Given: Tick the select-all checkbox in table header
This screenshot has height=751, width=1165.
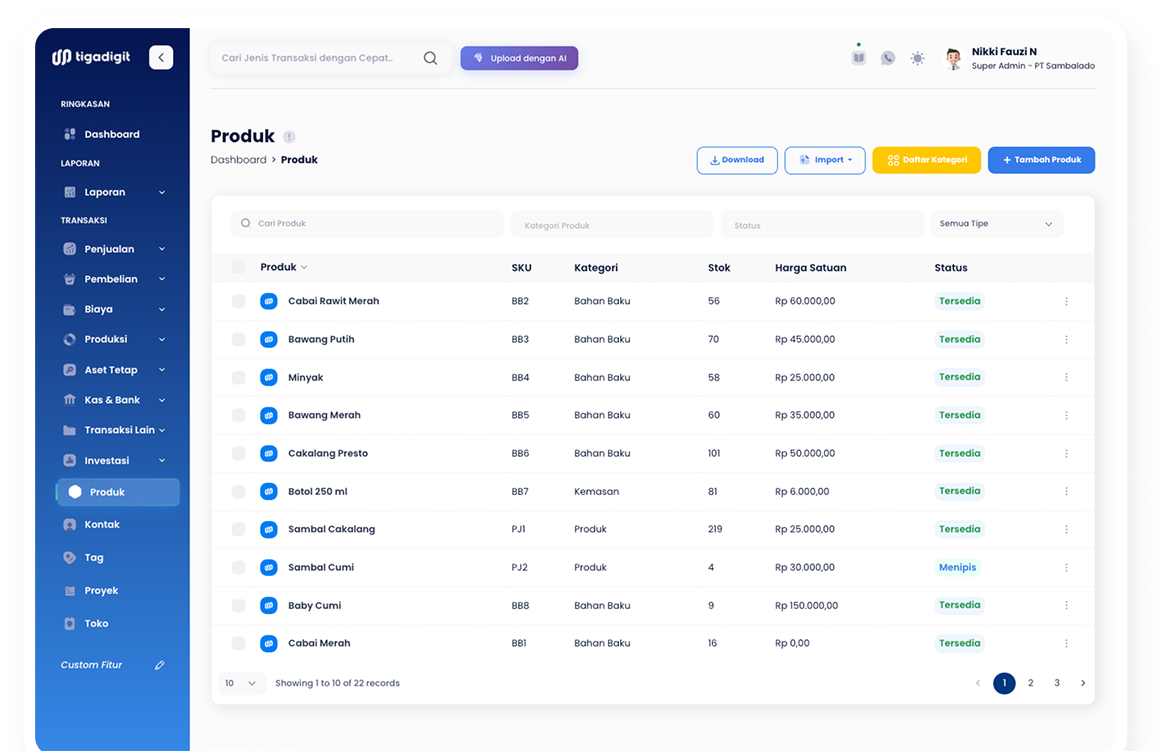Looking at the screenshot, I should point(238,267).
